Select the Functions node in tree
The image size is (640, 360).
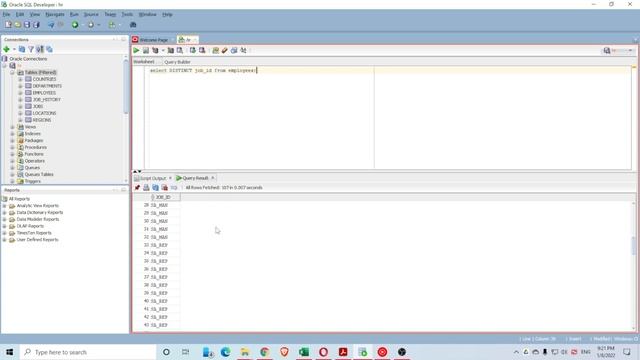[34, 154]
